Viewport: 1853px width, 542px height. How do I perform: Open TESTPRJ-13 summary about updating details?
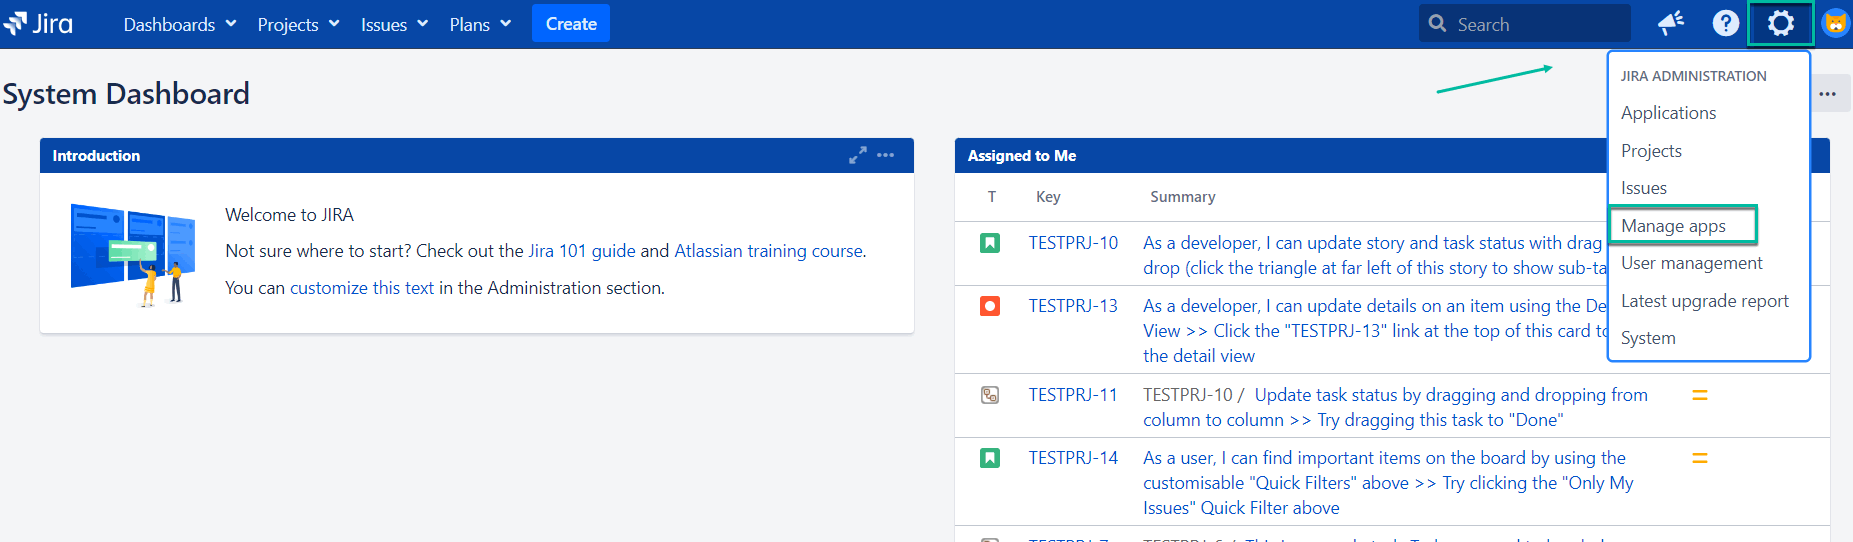click(x=1375, y=331)
